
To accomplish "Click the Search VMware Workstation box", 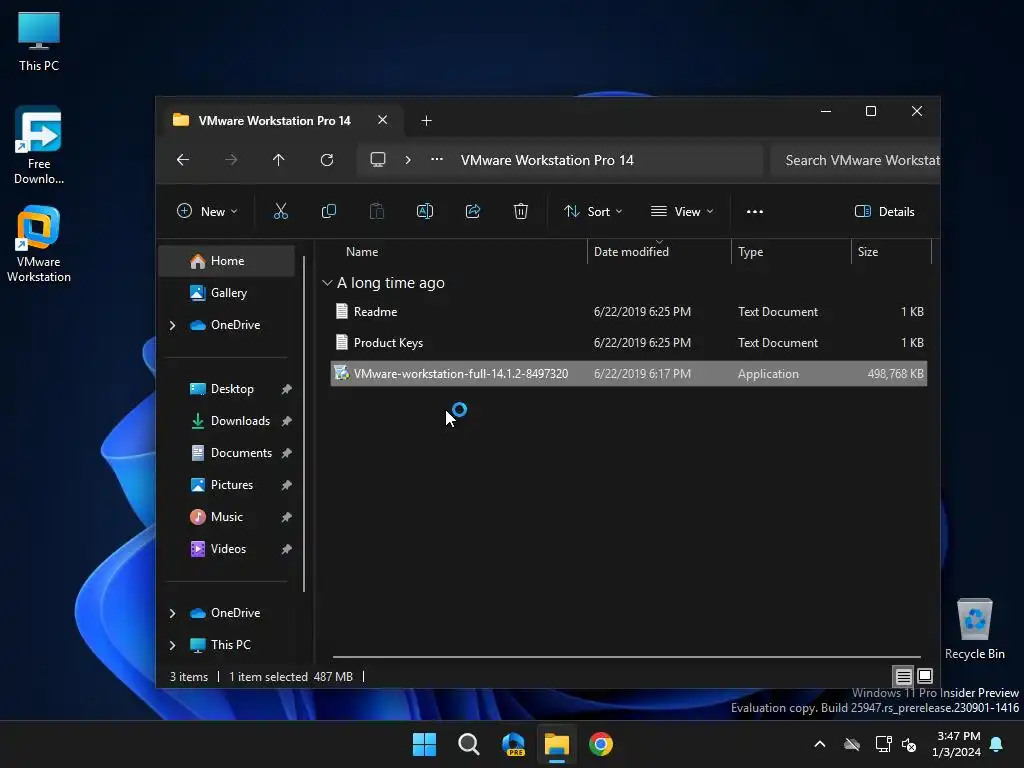I will click(855, 160).
